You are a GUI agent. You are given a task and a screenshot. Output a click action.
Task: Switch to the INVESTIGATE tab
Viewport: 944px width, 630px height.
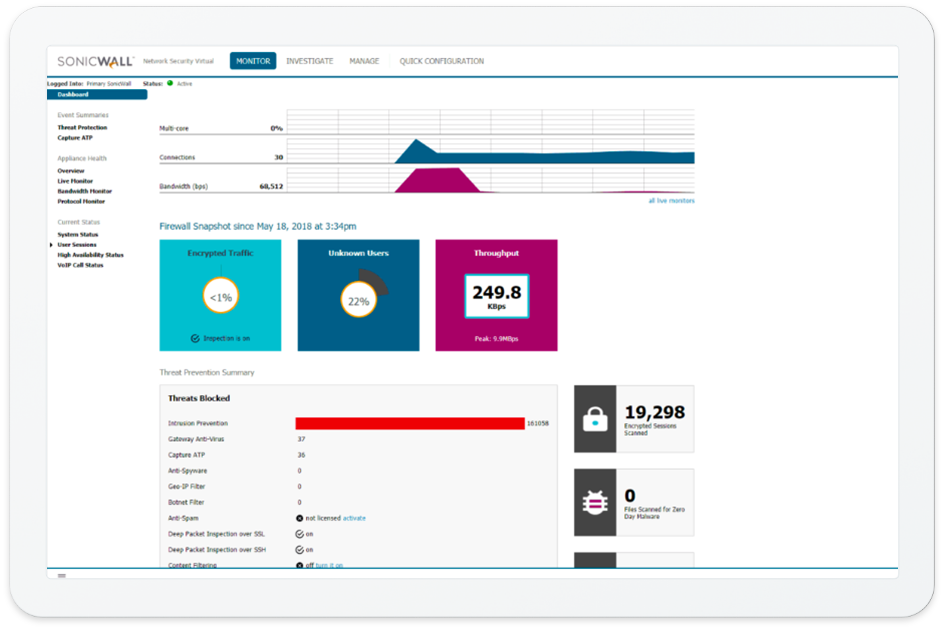(x=309, y=61)
